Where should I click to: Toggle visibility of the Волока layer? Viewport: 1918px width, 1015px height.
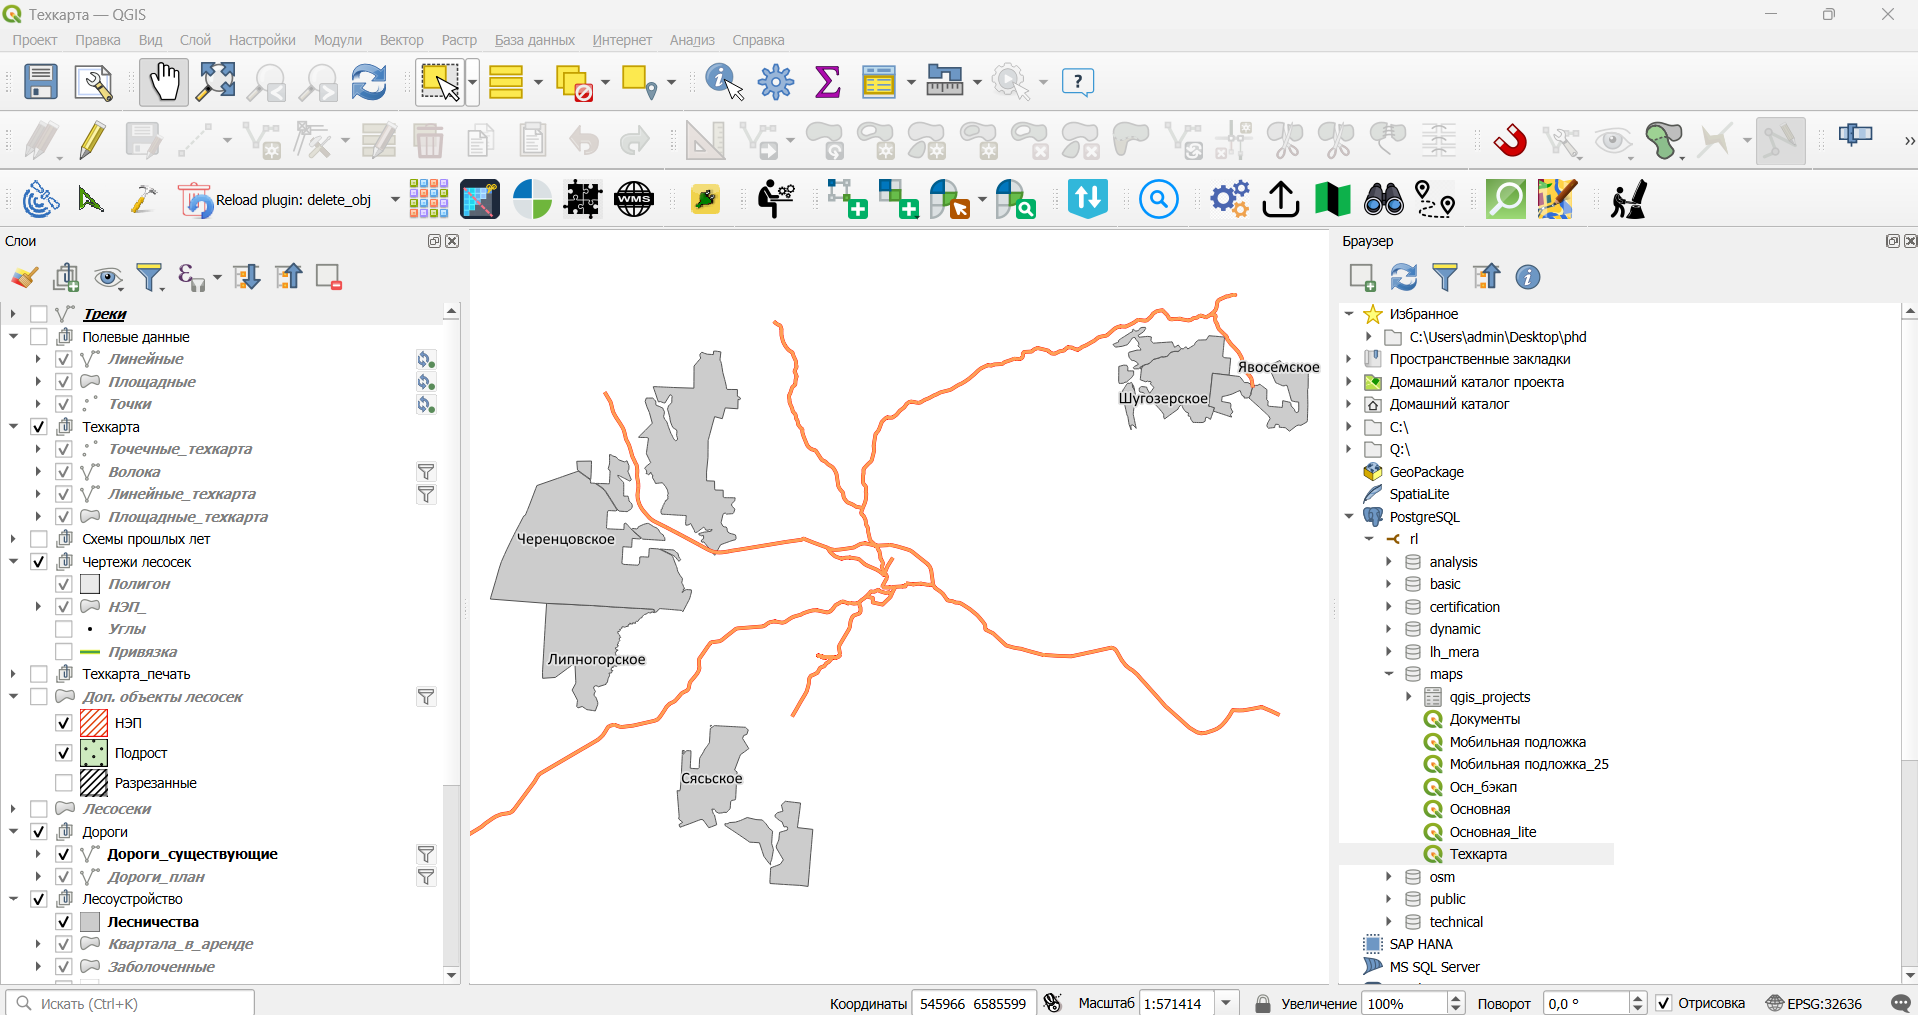point(63,472)
